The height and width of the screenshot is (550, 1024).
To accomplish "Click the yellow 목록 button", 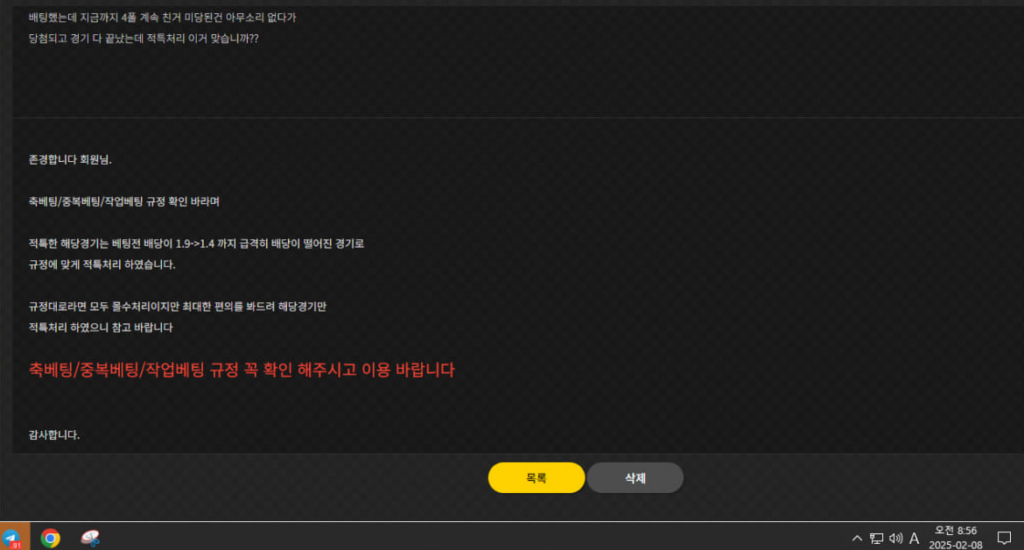I will click(x=536, y=477).
